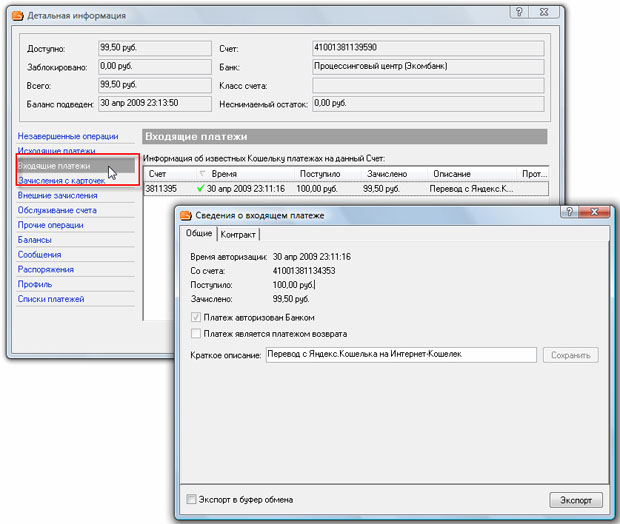Click Время авторизации value in dialog
Viewport: 620px width, 524px height.
pyautogui.click(x=312, y=257)
